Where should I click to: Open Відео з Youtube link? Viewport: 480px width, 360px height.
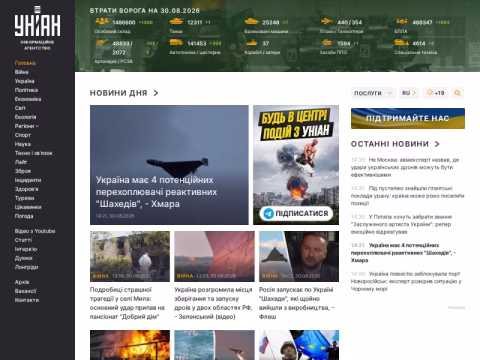tap(35, 231)
